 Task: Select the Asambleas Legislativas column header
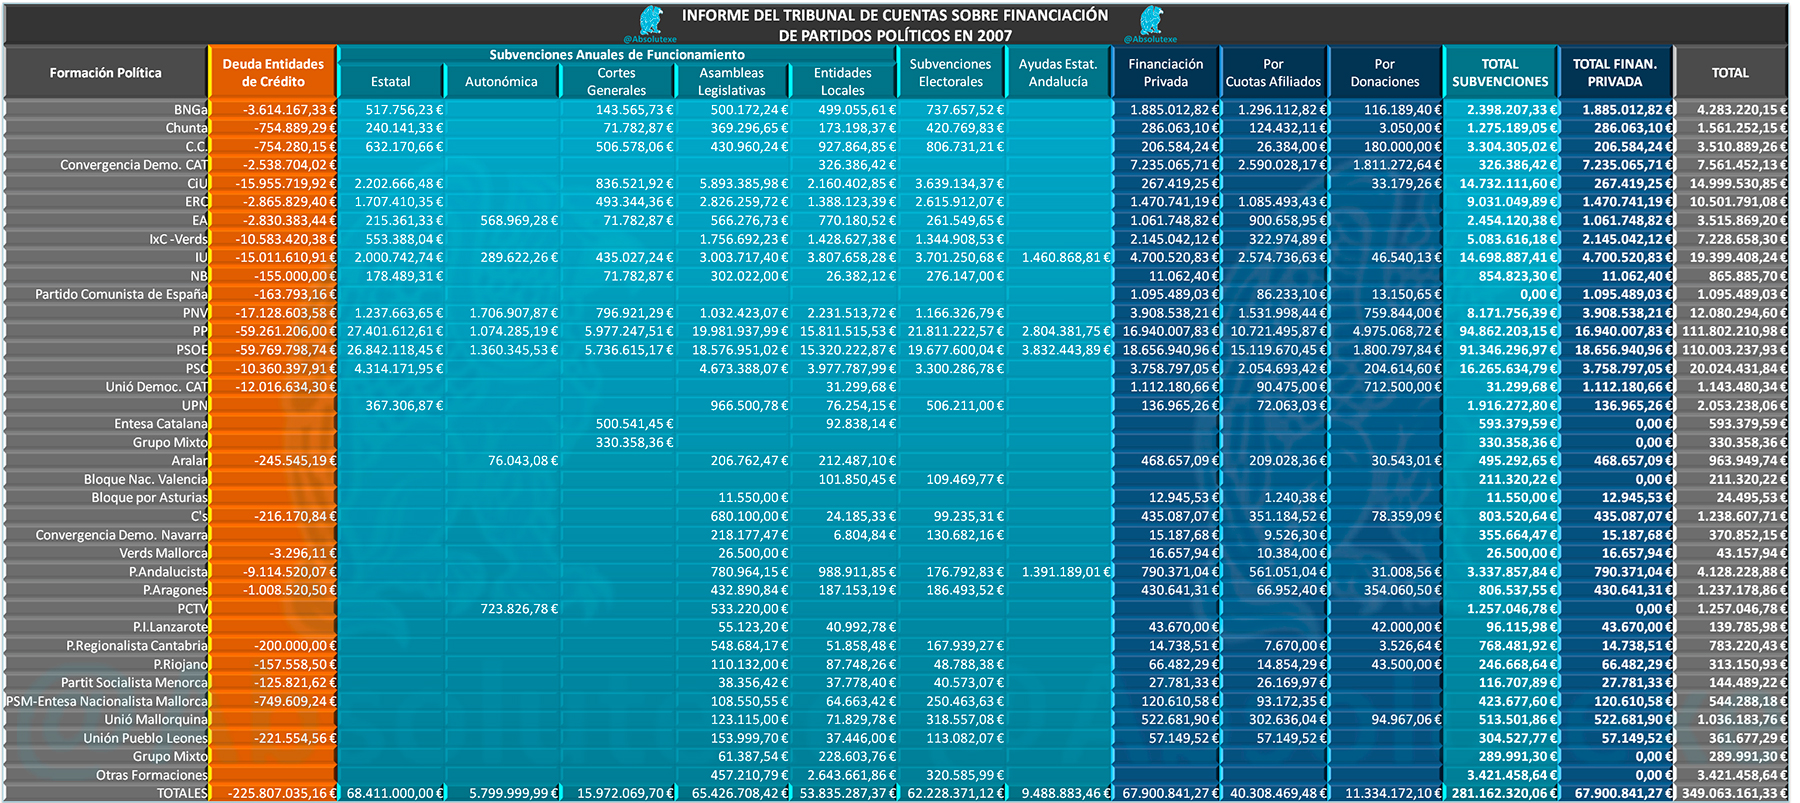[731, 82]
